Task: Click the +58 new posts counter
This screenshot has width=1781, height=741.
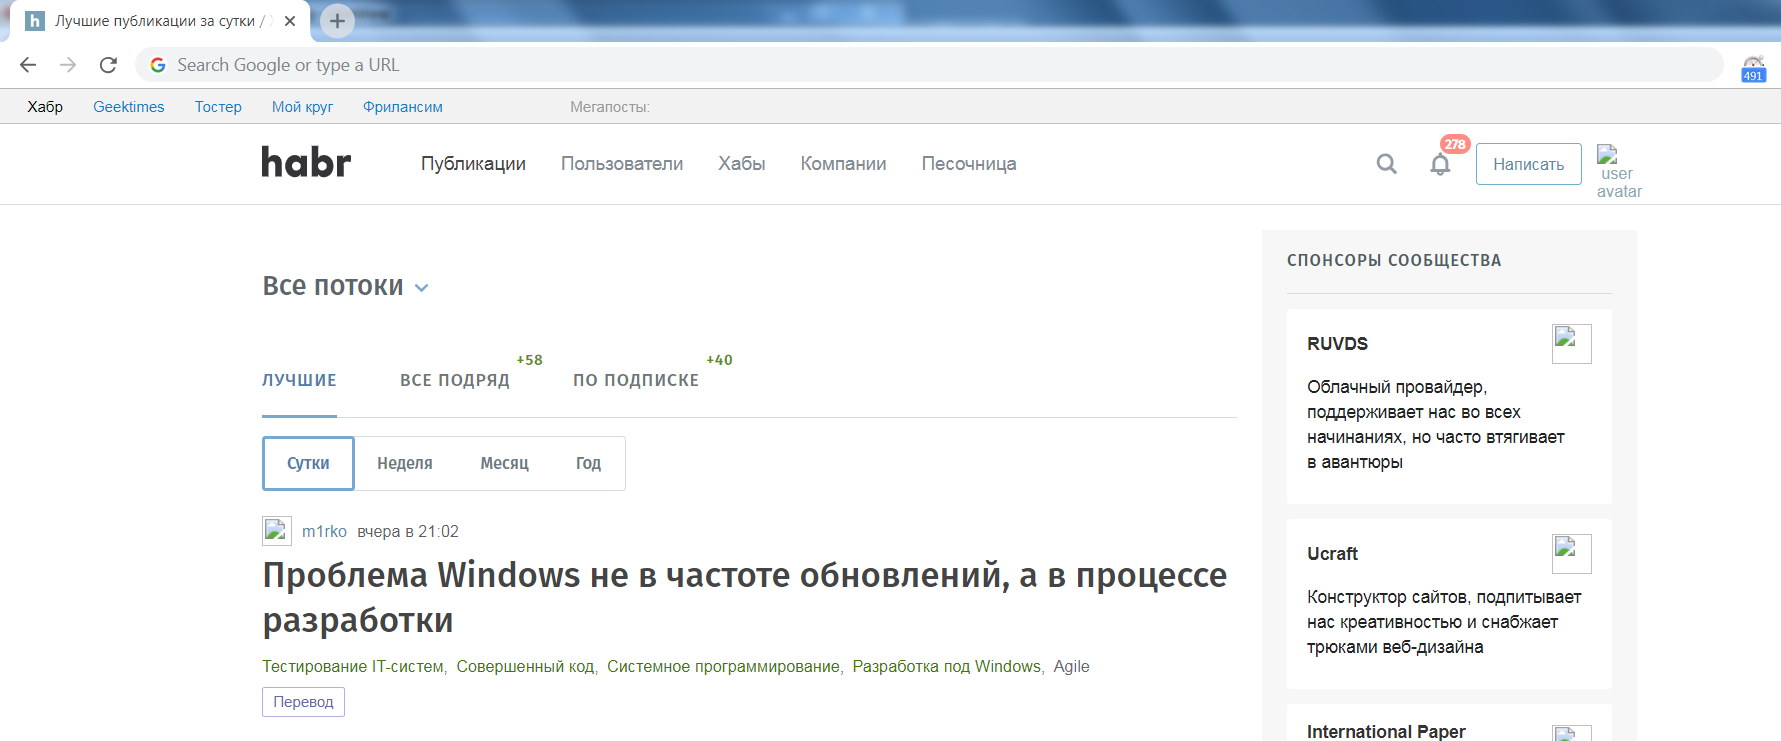Action: (x=529, y=360)
